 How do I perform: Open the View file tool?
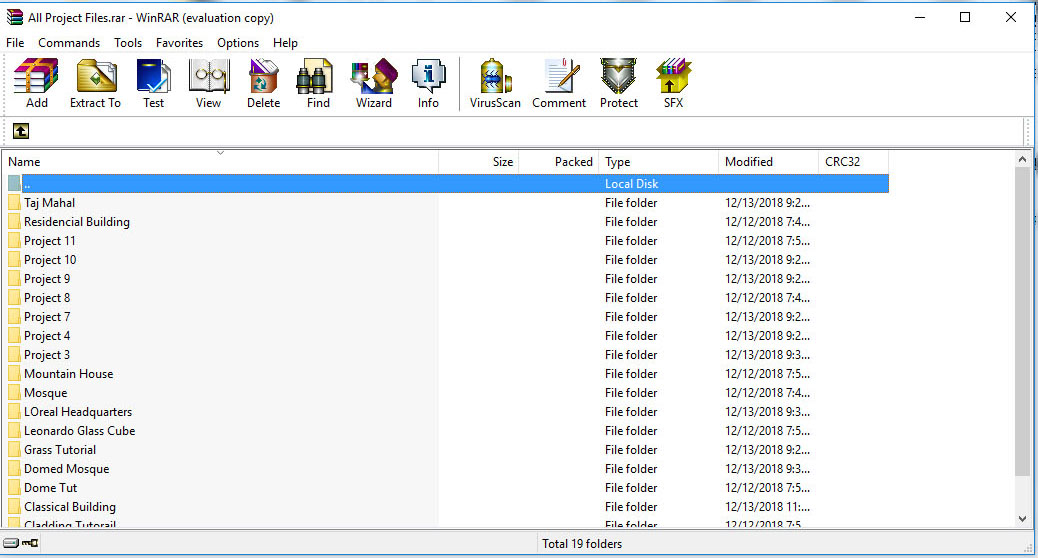coord(209,83)
